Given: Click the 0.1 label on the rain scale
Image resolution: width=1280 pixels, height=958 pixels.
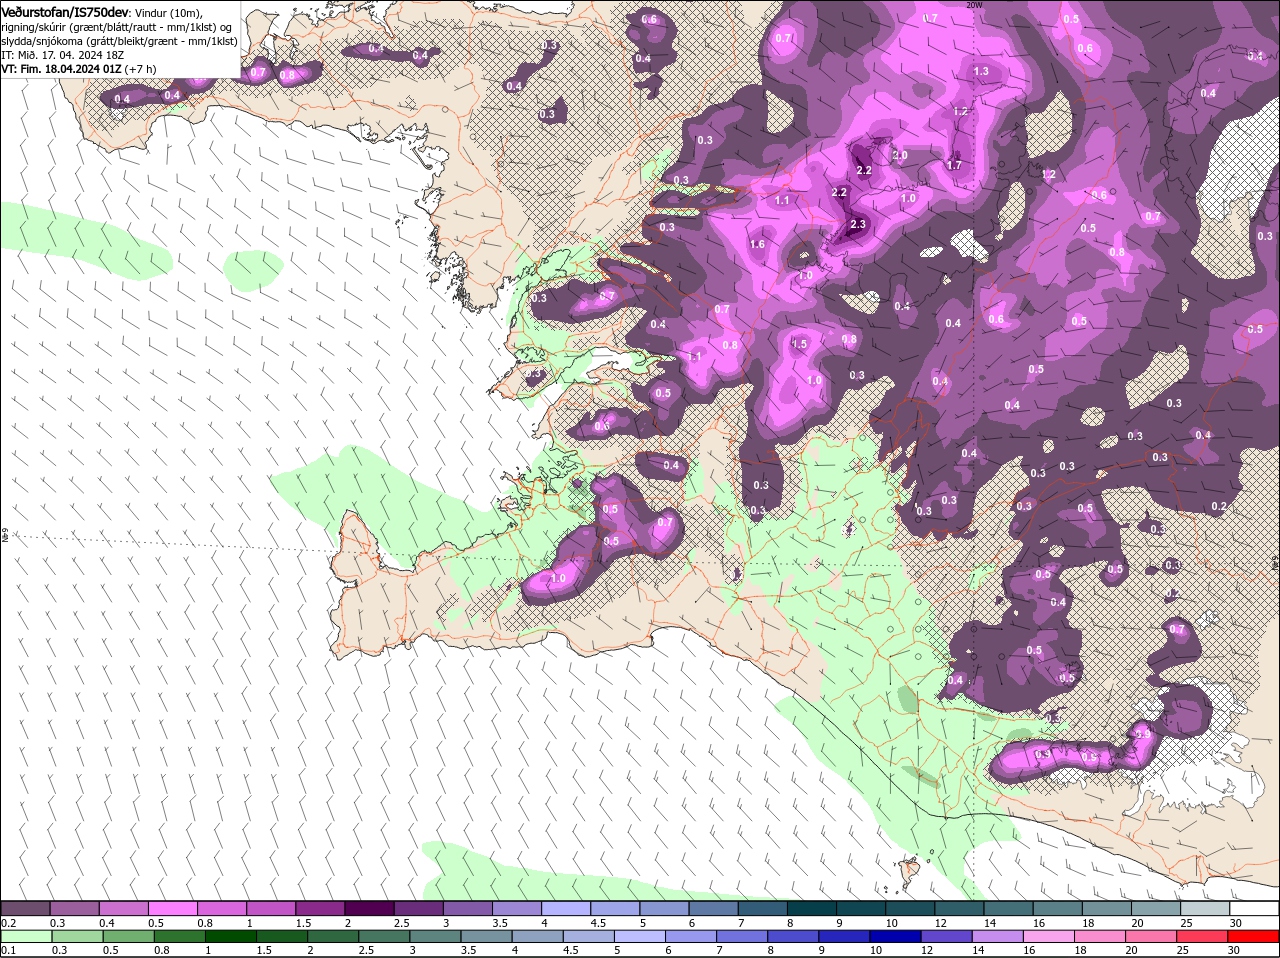Looking at the screenshot, I should pyautogui.click(x=8, y=950).
